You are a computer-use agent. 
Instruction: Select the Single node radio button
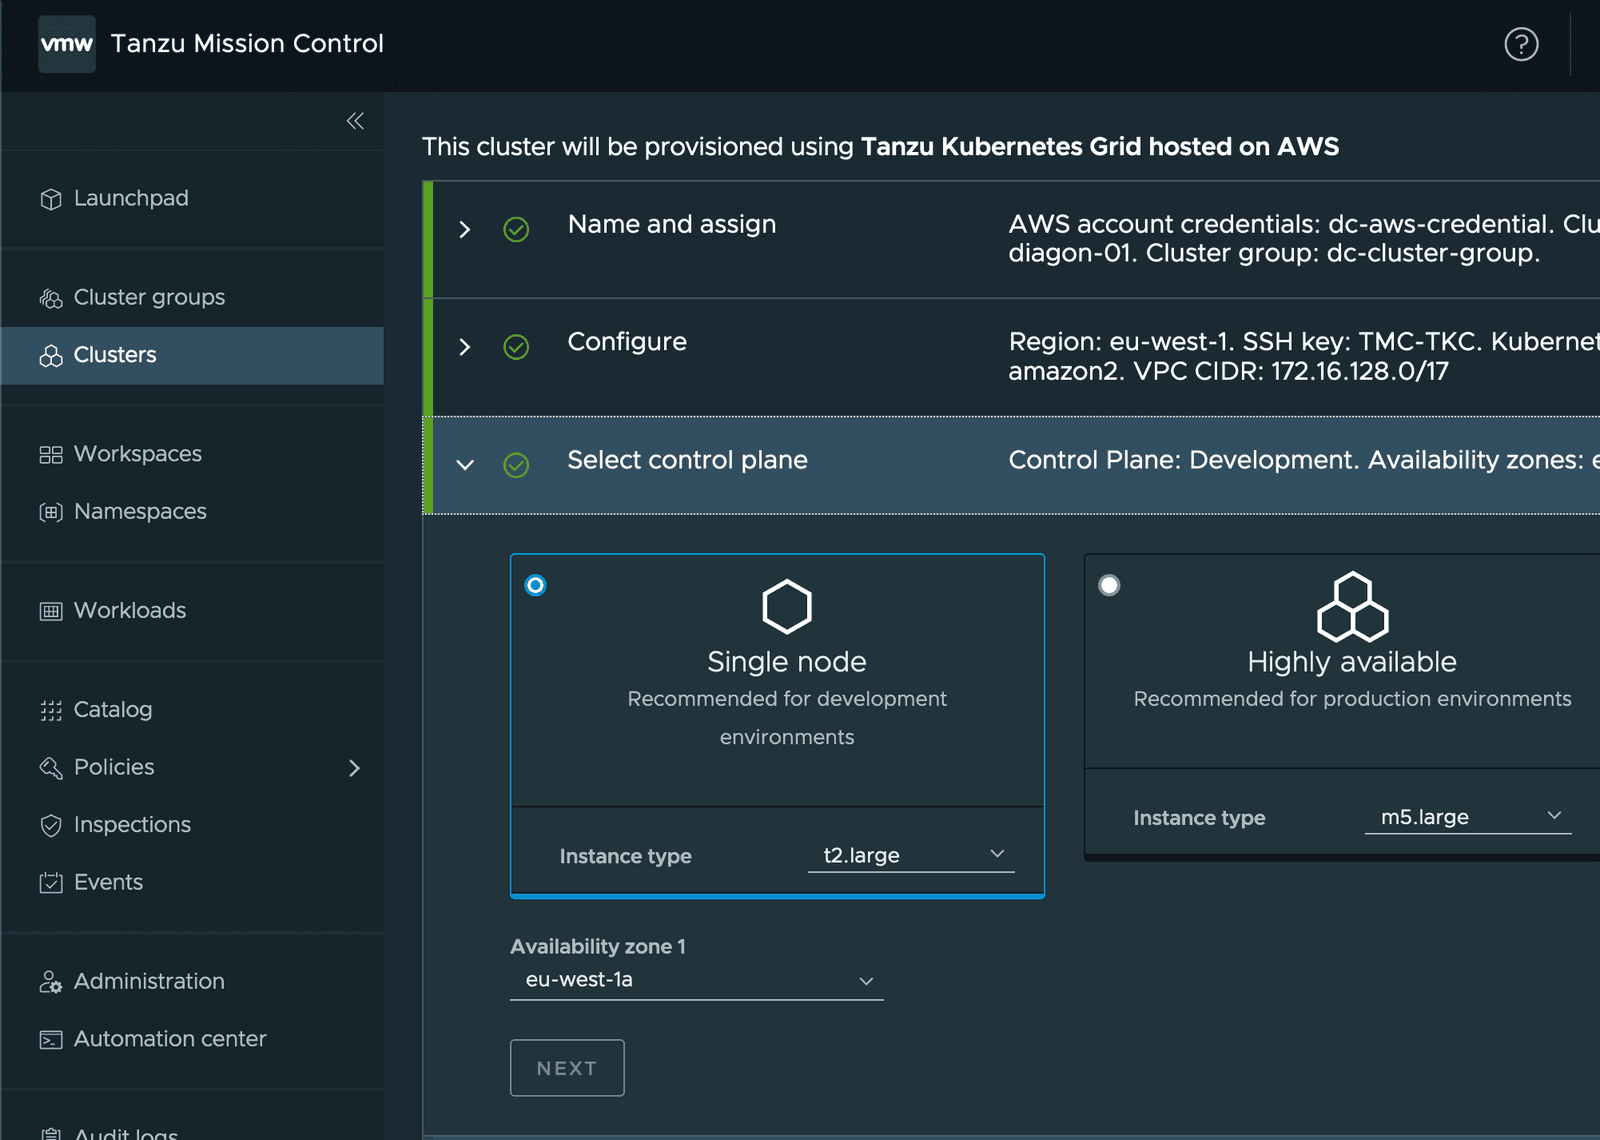(536, 585)
